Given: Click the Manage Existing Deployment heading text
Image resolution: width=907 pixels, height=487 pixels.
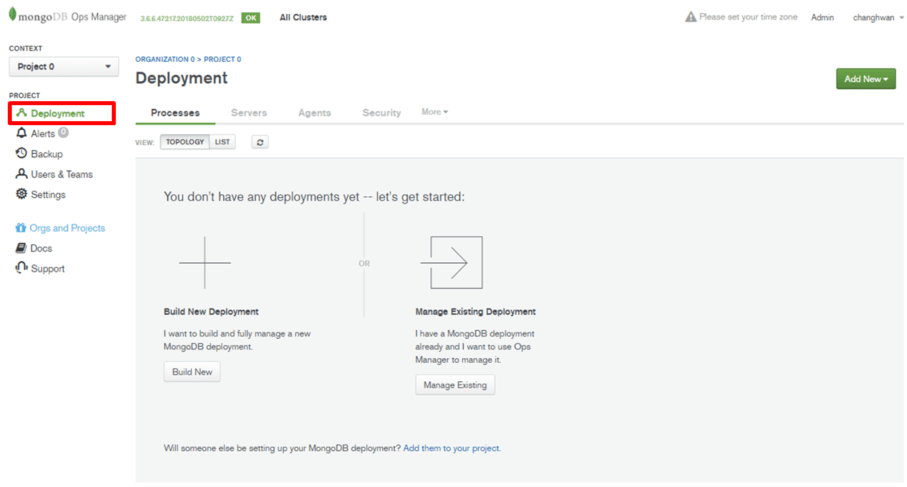Looking at the screenshot, I should click(x=475, y=312).
